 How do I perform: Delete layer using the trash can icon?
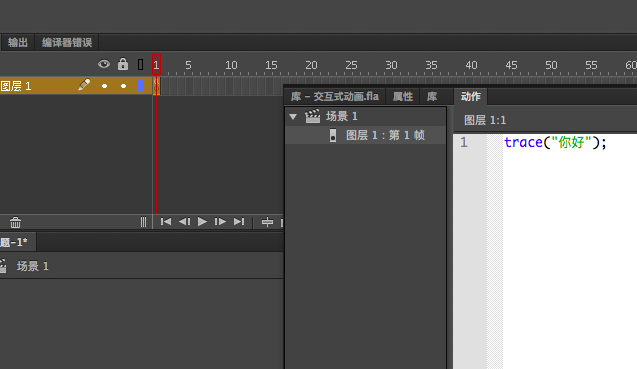point(15,222)
